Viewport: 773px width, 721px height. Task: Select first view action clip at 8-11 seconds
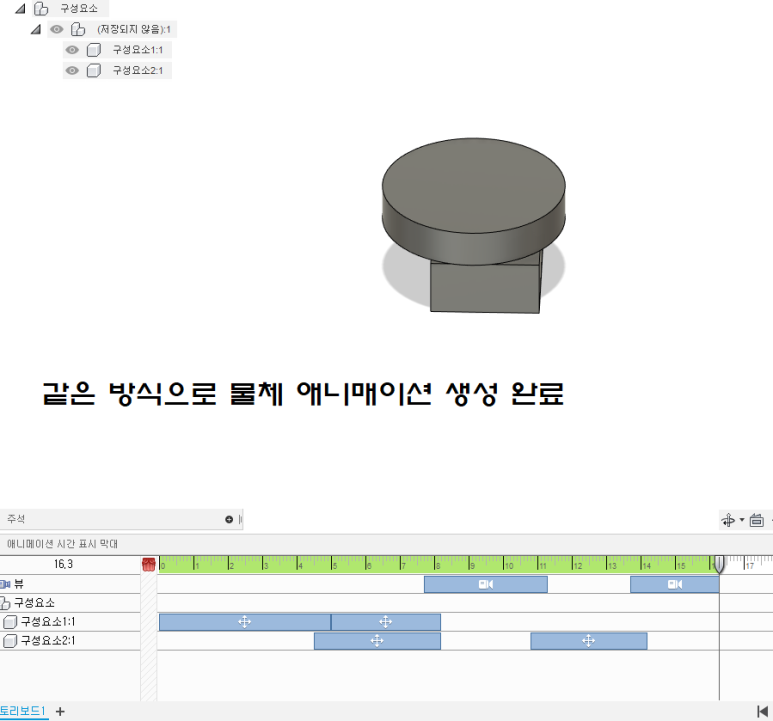pos(486,584)
